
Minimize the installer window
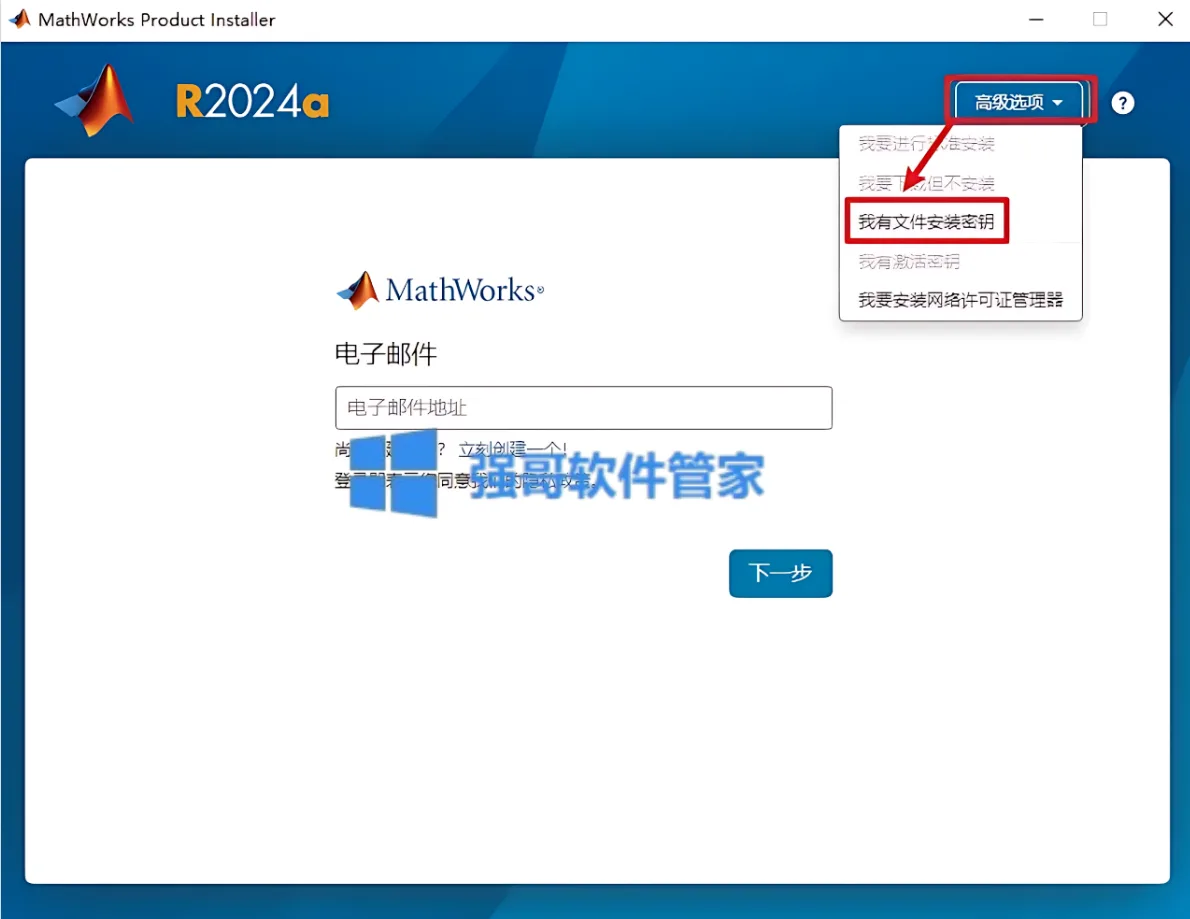coord(1036,20)
